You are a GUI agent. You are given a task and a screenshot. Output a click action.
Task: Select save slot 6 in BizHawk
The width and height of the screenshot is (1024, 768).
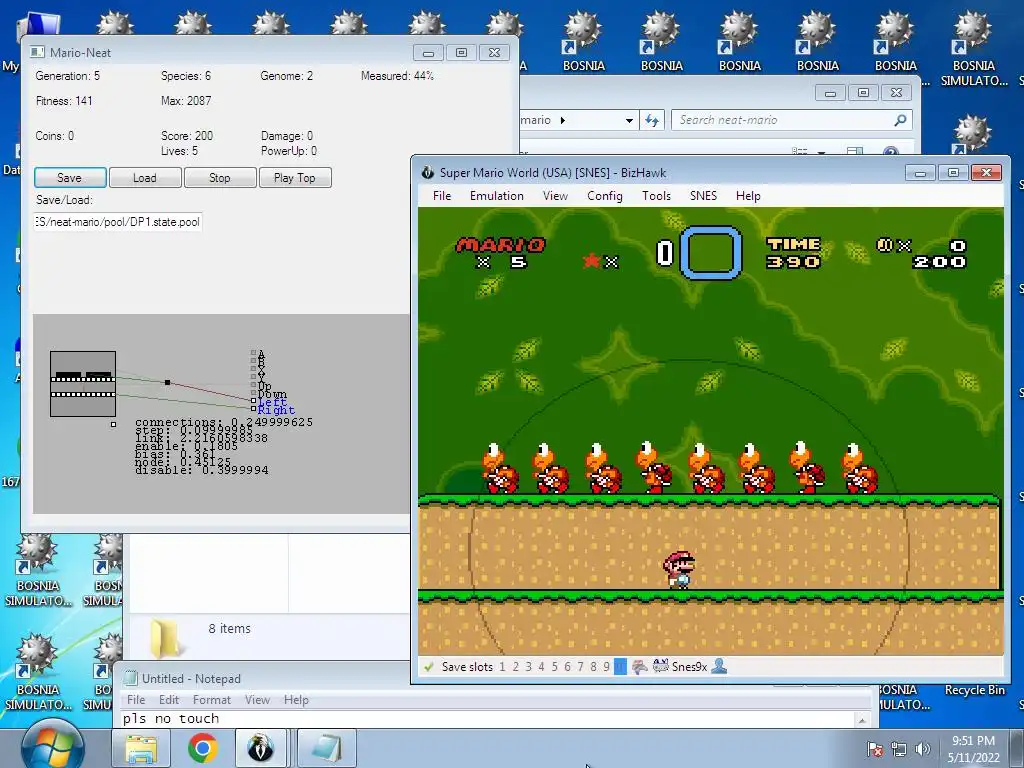568,667
